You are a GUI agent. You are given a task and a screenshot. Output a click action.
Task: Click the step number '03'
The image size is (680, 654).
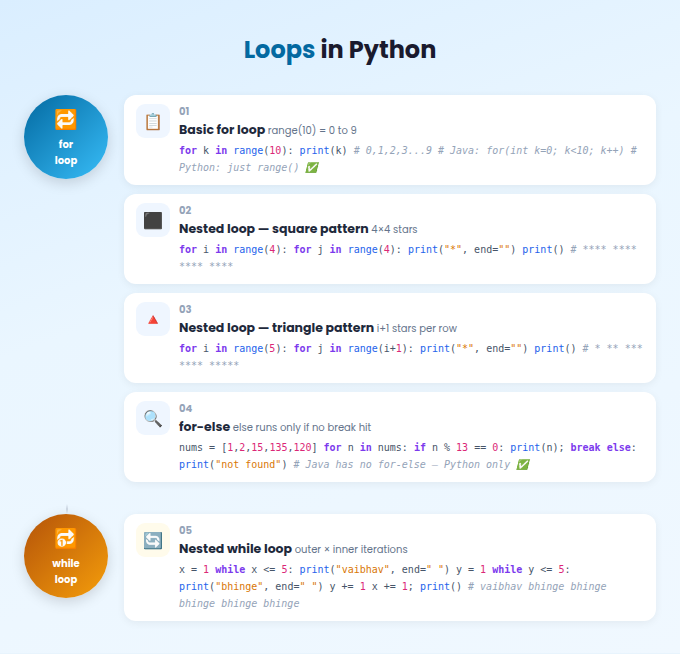coord(185,309)
